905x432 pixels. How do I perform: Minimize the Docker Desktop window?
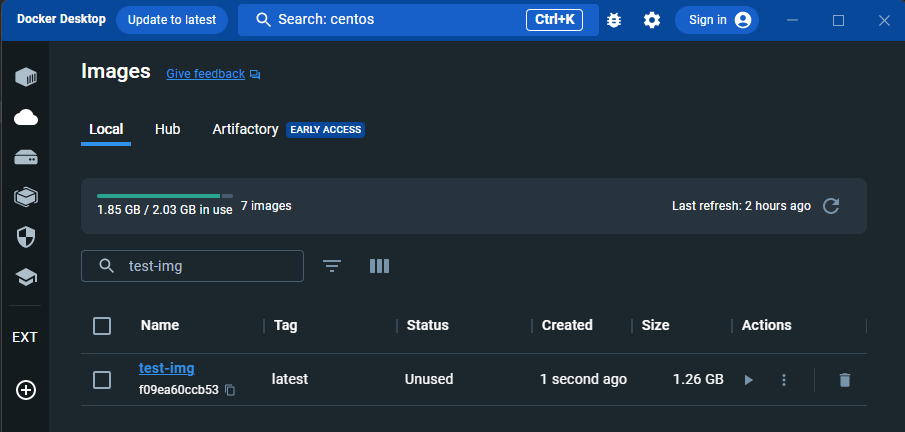[792, 20]
